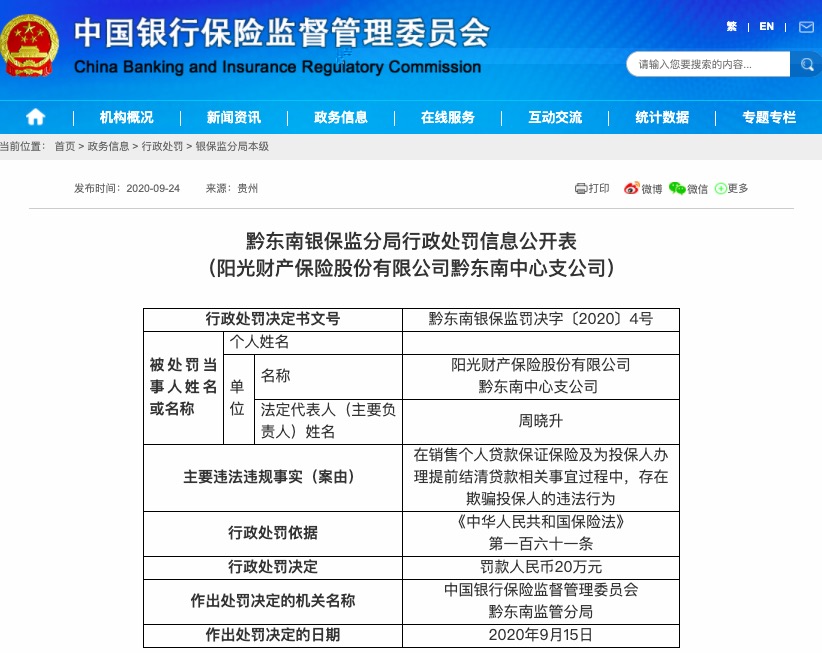Click the search magnifier icon
The height and width of the screenshot is (653, 822).
pos(807,64)
